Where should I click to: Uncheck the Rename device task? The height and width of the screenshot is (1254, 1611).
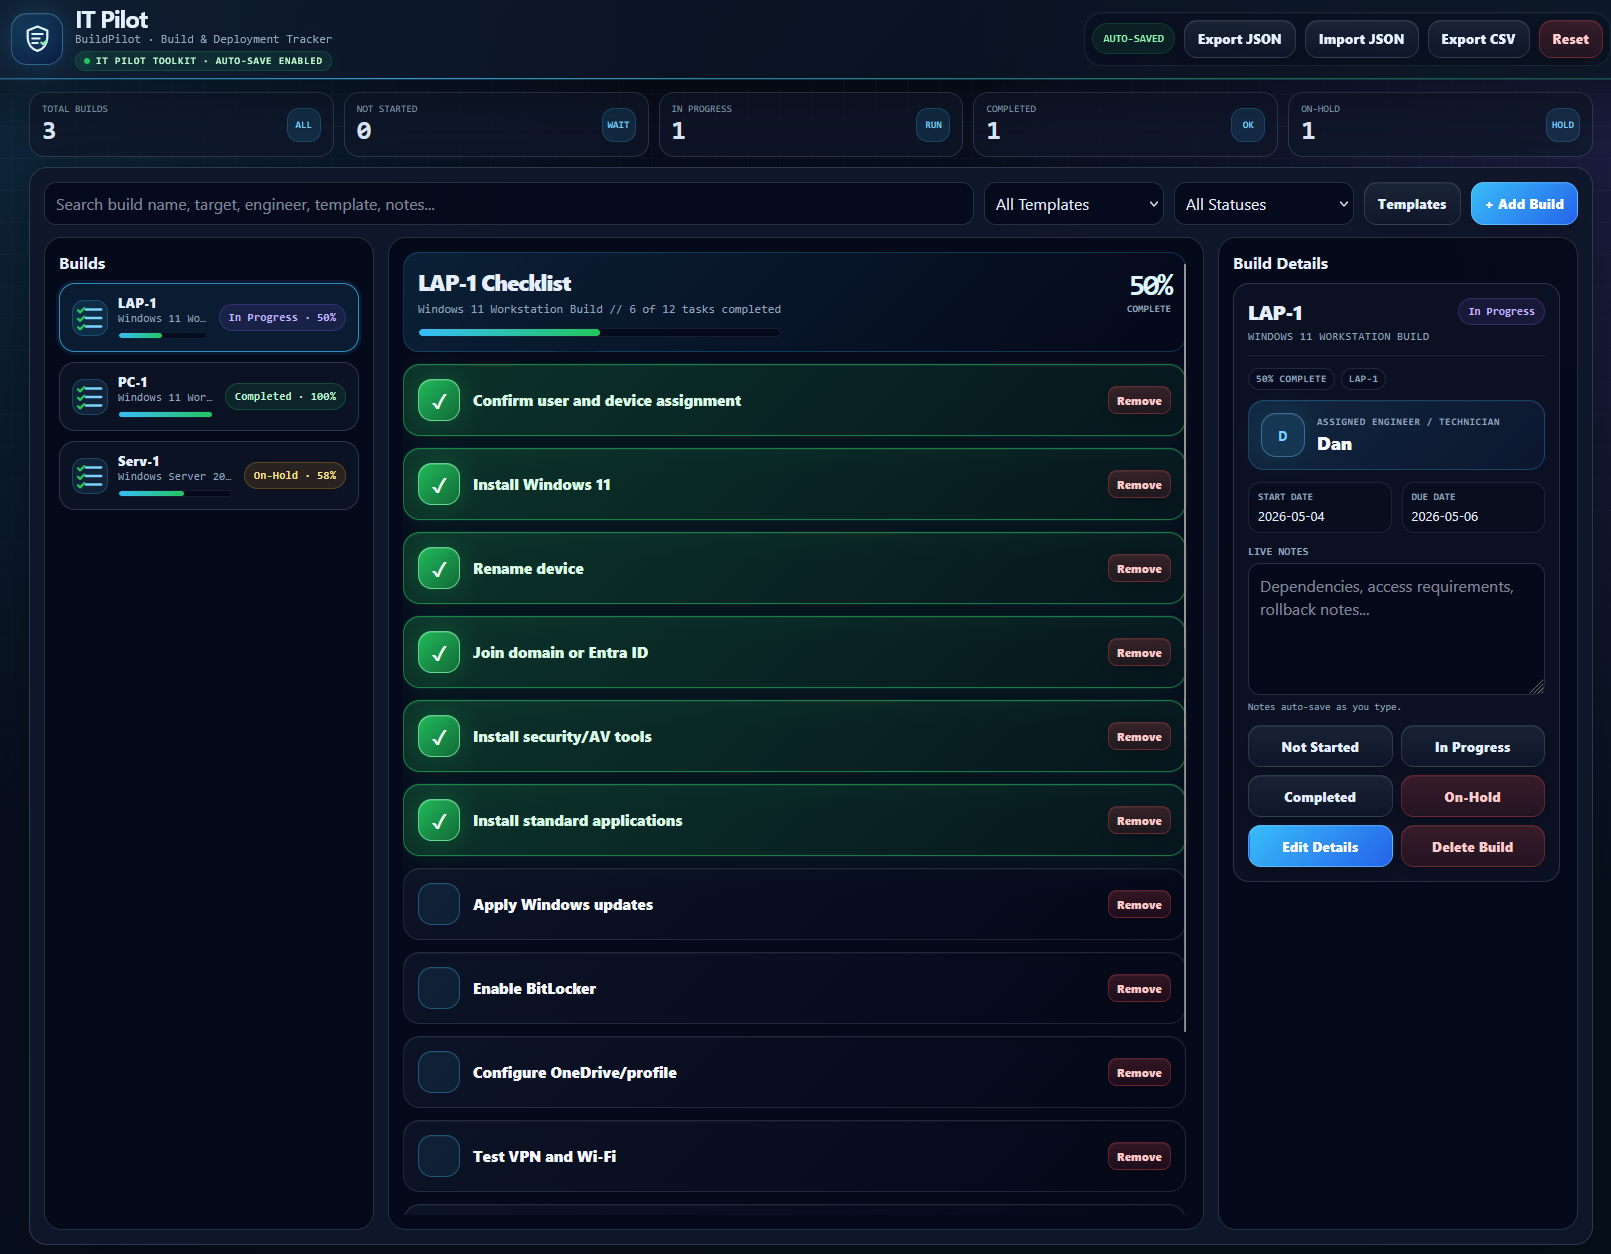pyautogui.click(x=439, y=569)
